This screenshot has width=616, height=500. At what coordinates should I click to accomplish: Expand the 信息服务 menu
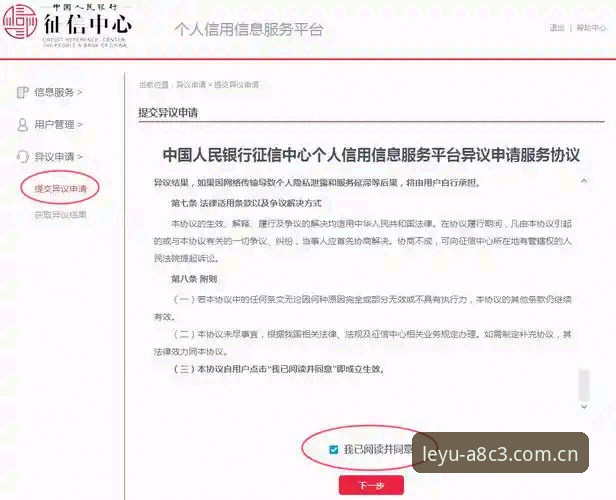click(58, 93)
